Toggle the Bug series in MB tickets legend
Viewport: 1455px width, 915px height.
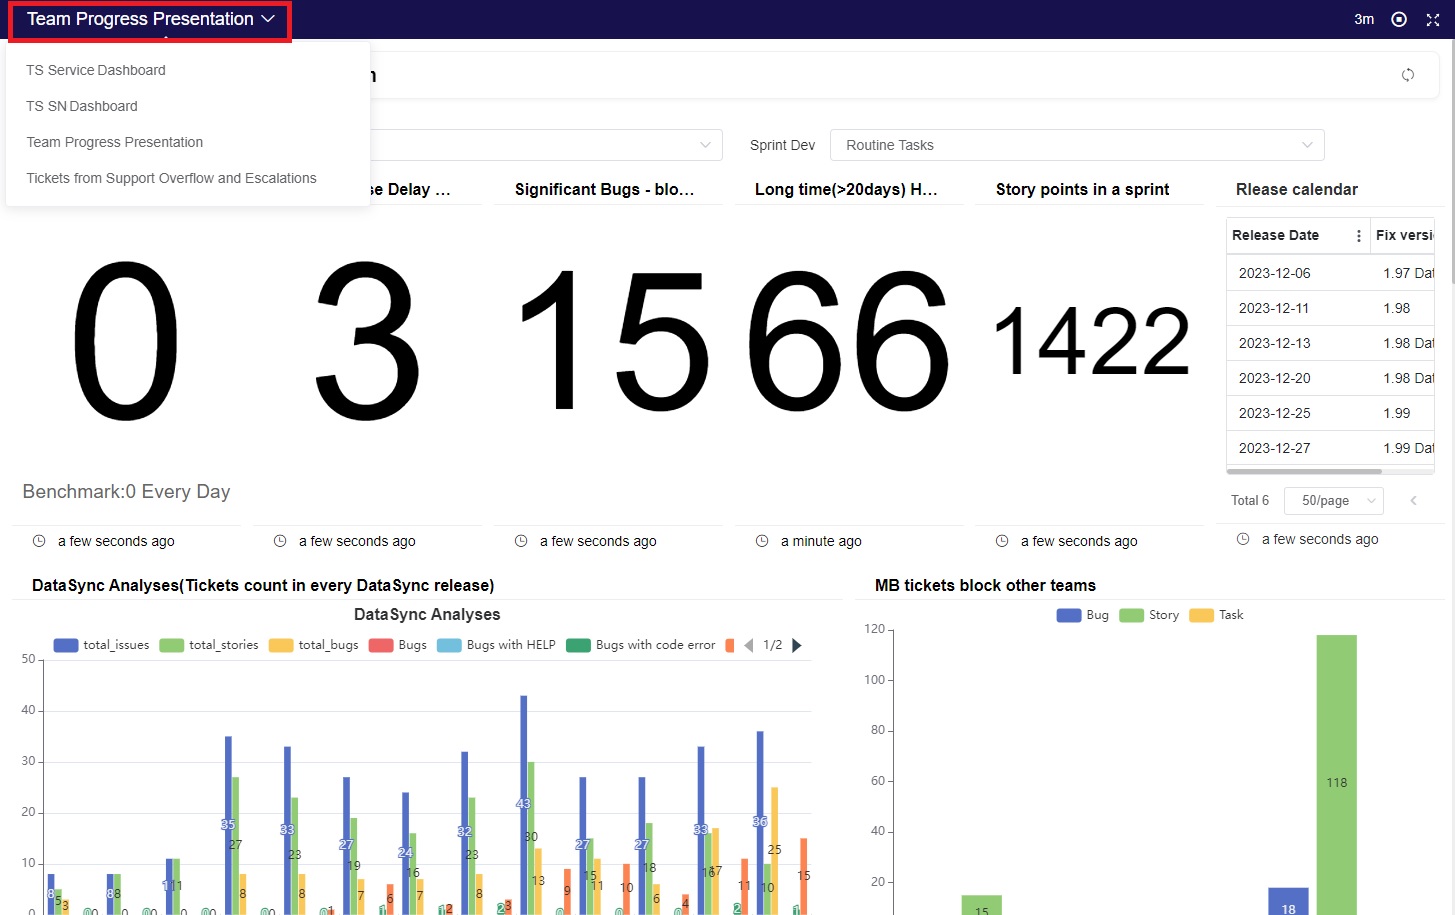1083,614
